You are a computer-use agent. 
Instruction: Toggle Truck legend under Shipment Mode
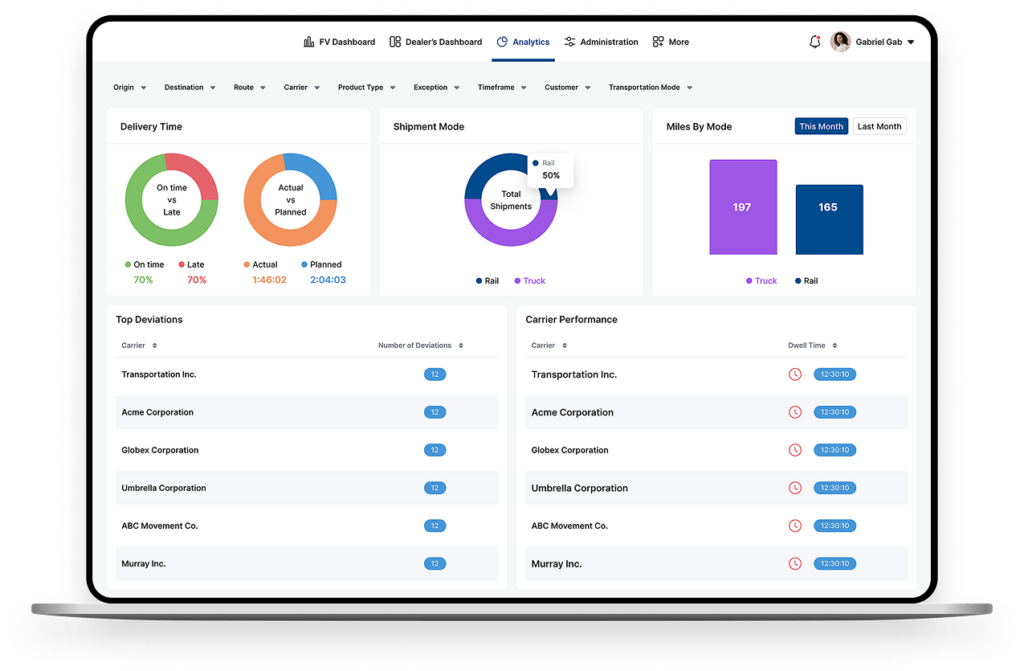[x=530, y=281]
